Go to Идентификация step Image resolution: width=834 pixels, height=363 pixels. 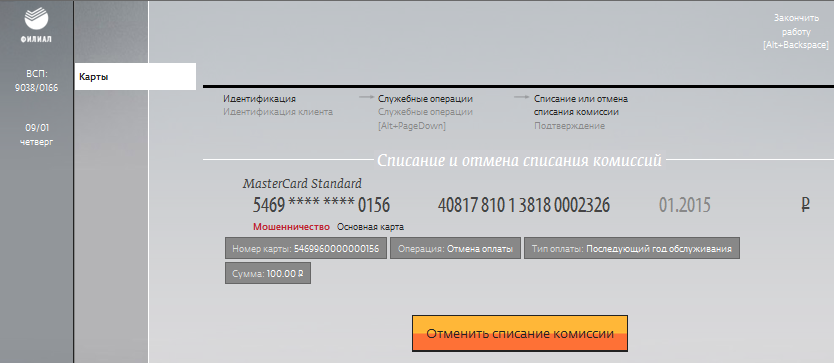click(260, 99)
